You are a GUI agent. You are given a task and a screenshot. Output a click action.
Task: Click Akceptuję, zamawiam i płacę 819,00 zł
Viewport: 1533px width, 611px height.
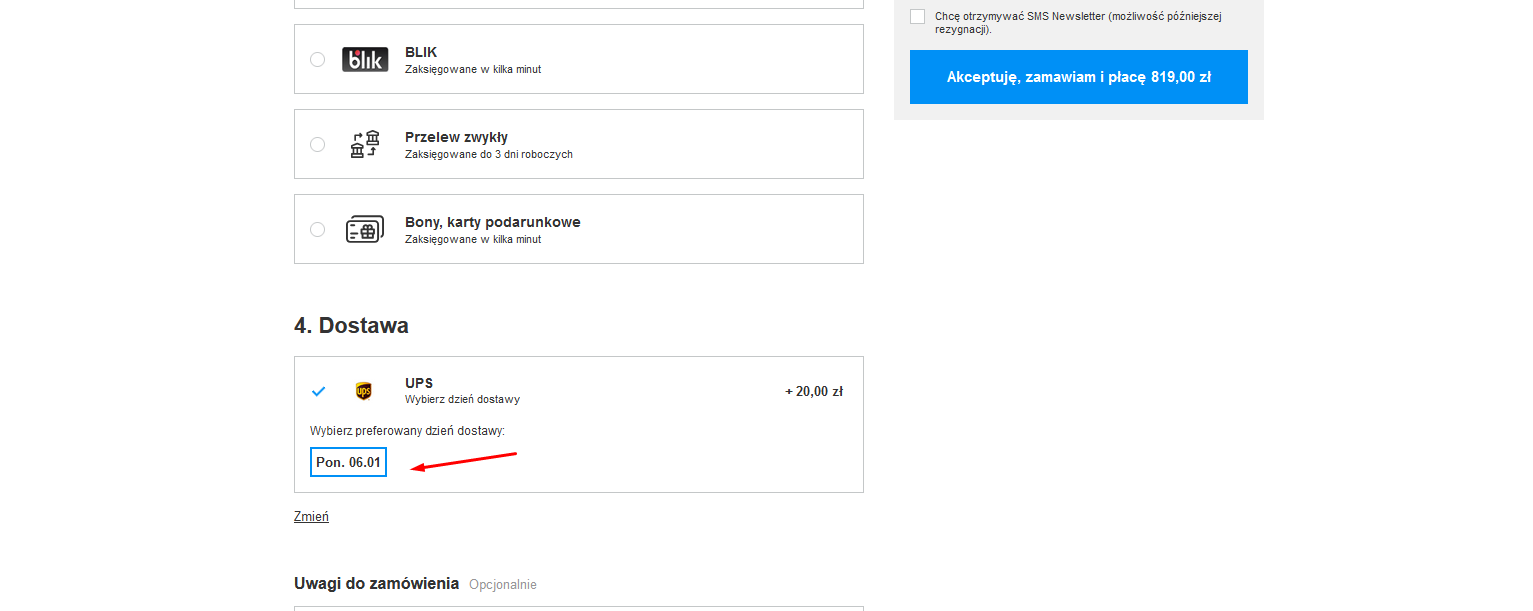(1078, 77)
